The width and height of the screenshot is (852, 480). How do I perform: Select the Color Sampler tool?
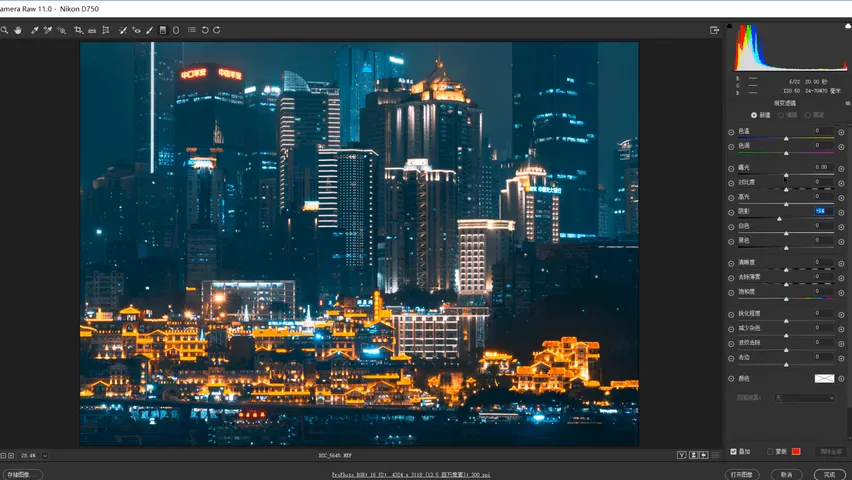tap(48, 30)
